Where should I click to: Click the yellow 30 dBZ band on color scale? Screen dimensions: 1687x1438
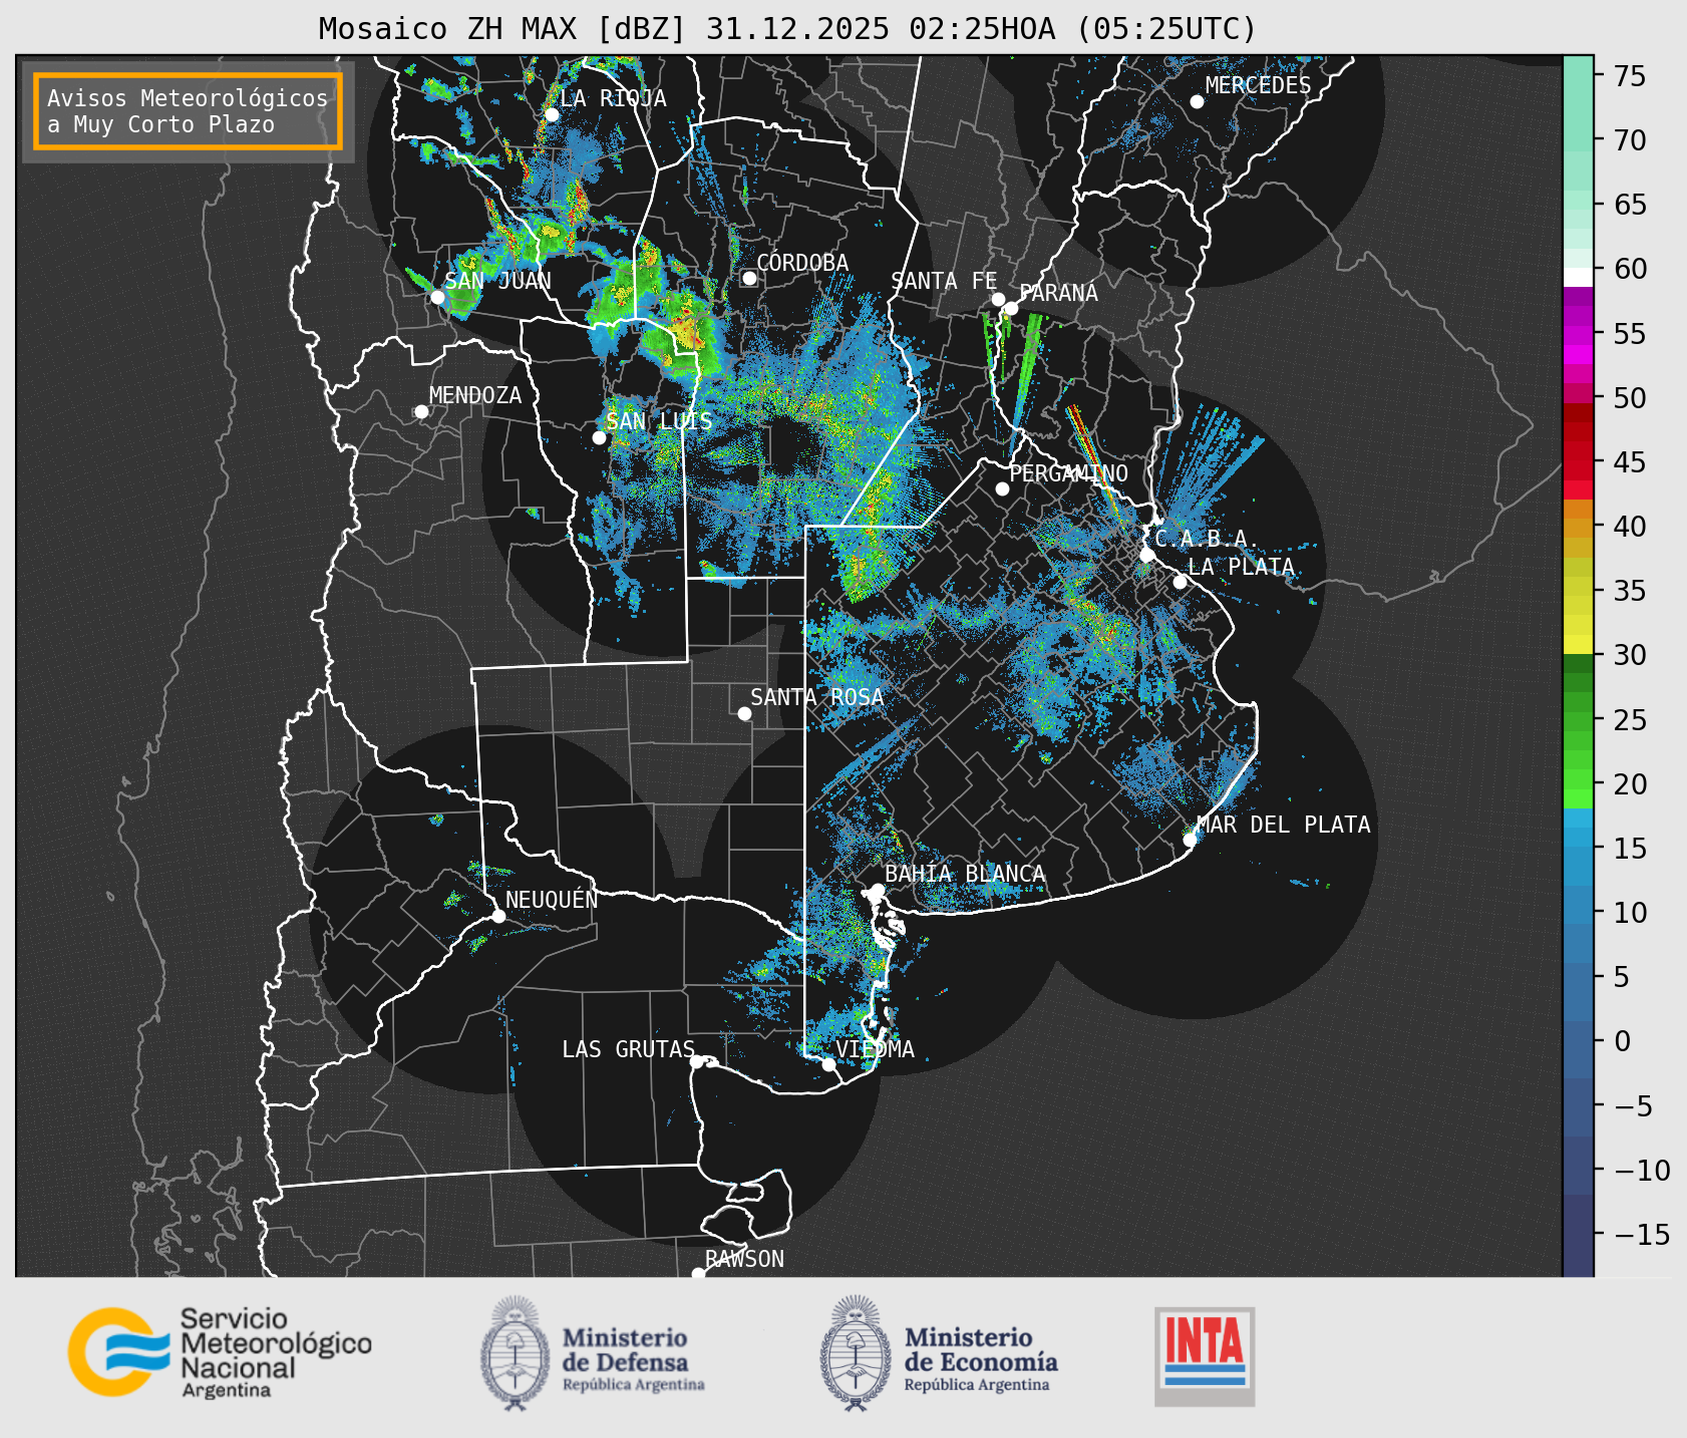point(1578,645)
